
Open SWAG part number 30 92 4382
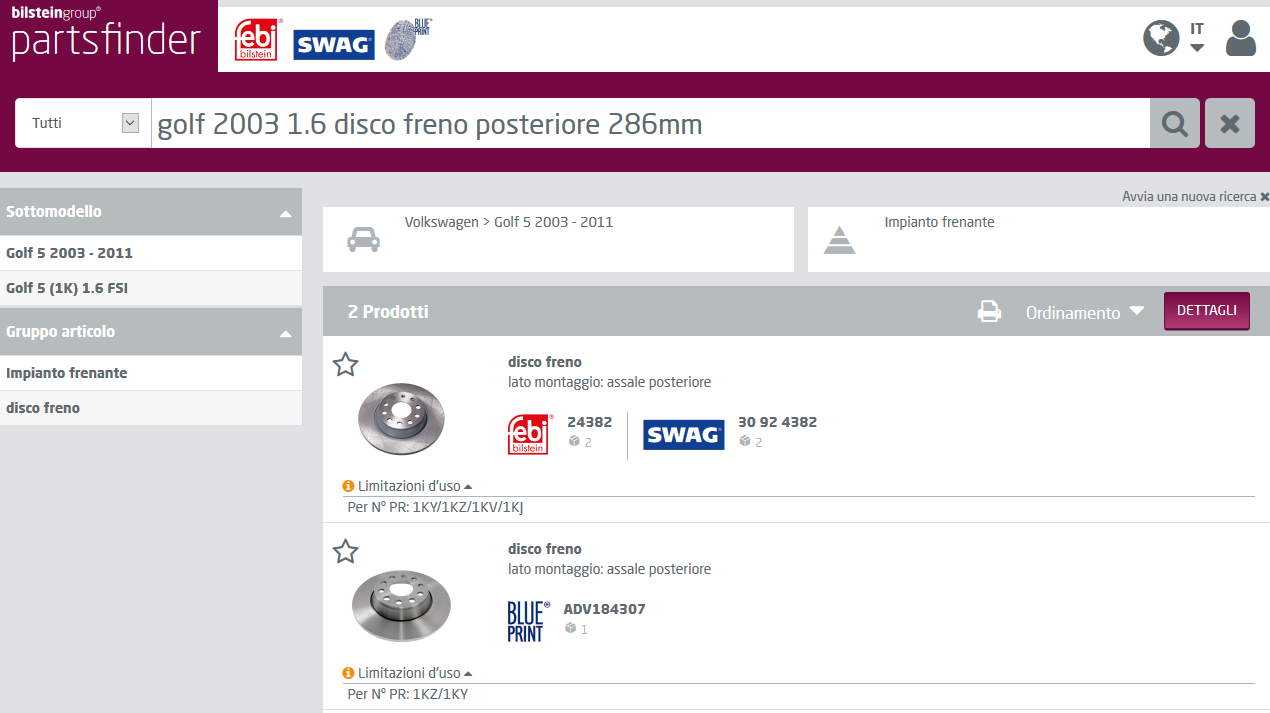pyautogui.click(x=777, y=422)
